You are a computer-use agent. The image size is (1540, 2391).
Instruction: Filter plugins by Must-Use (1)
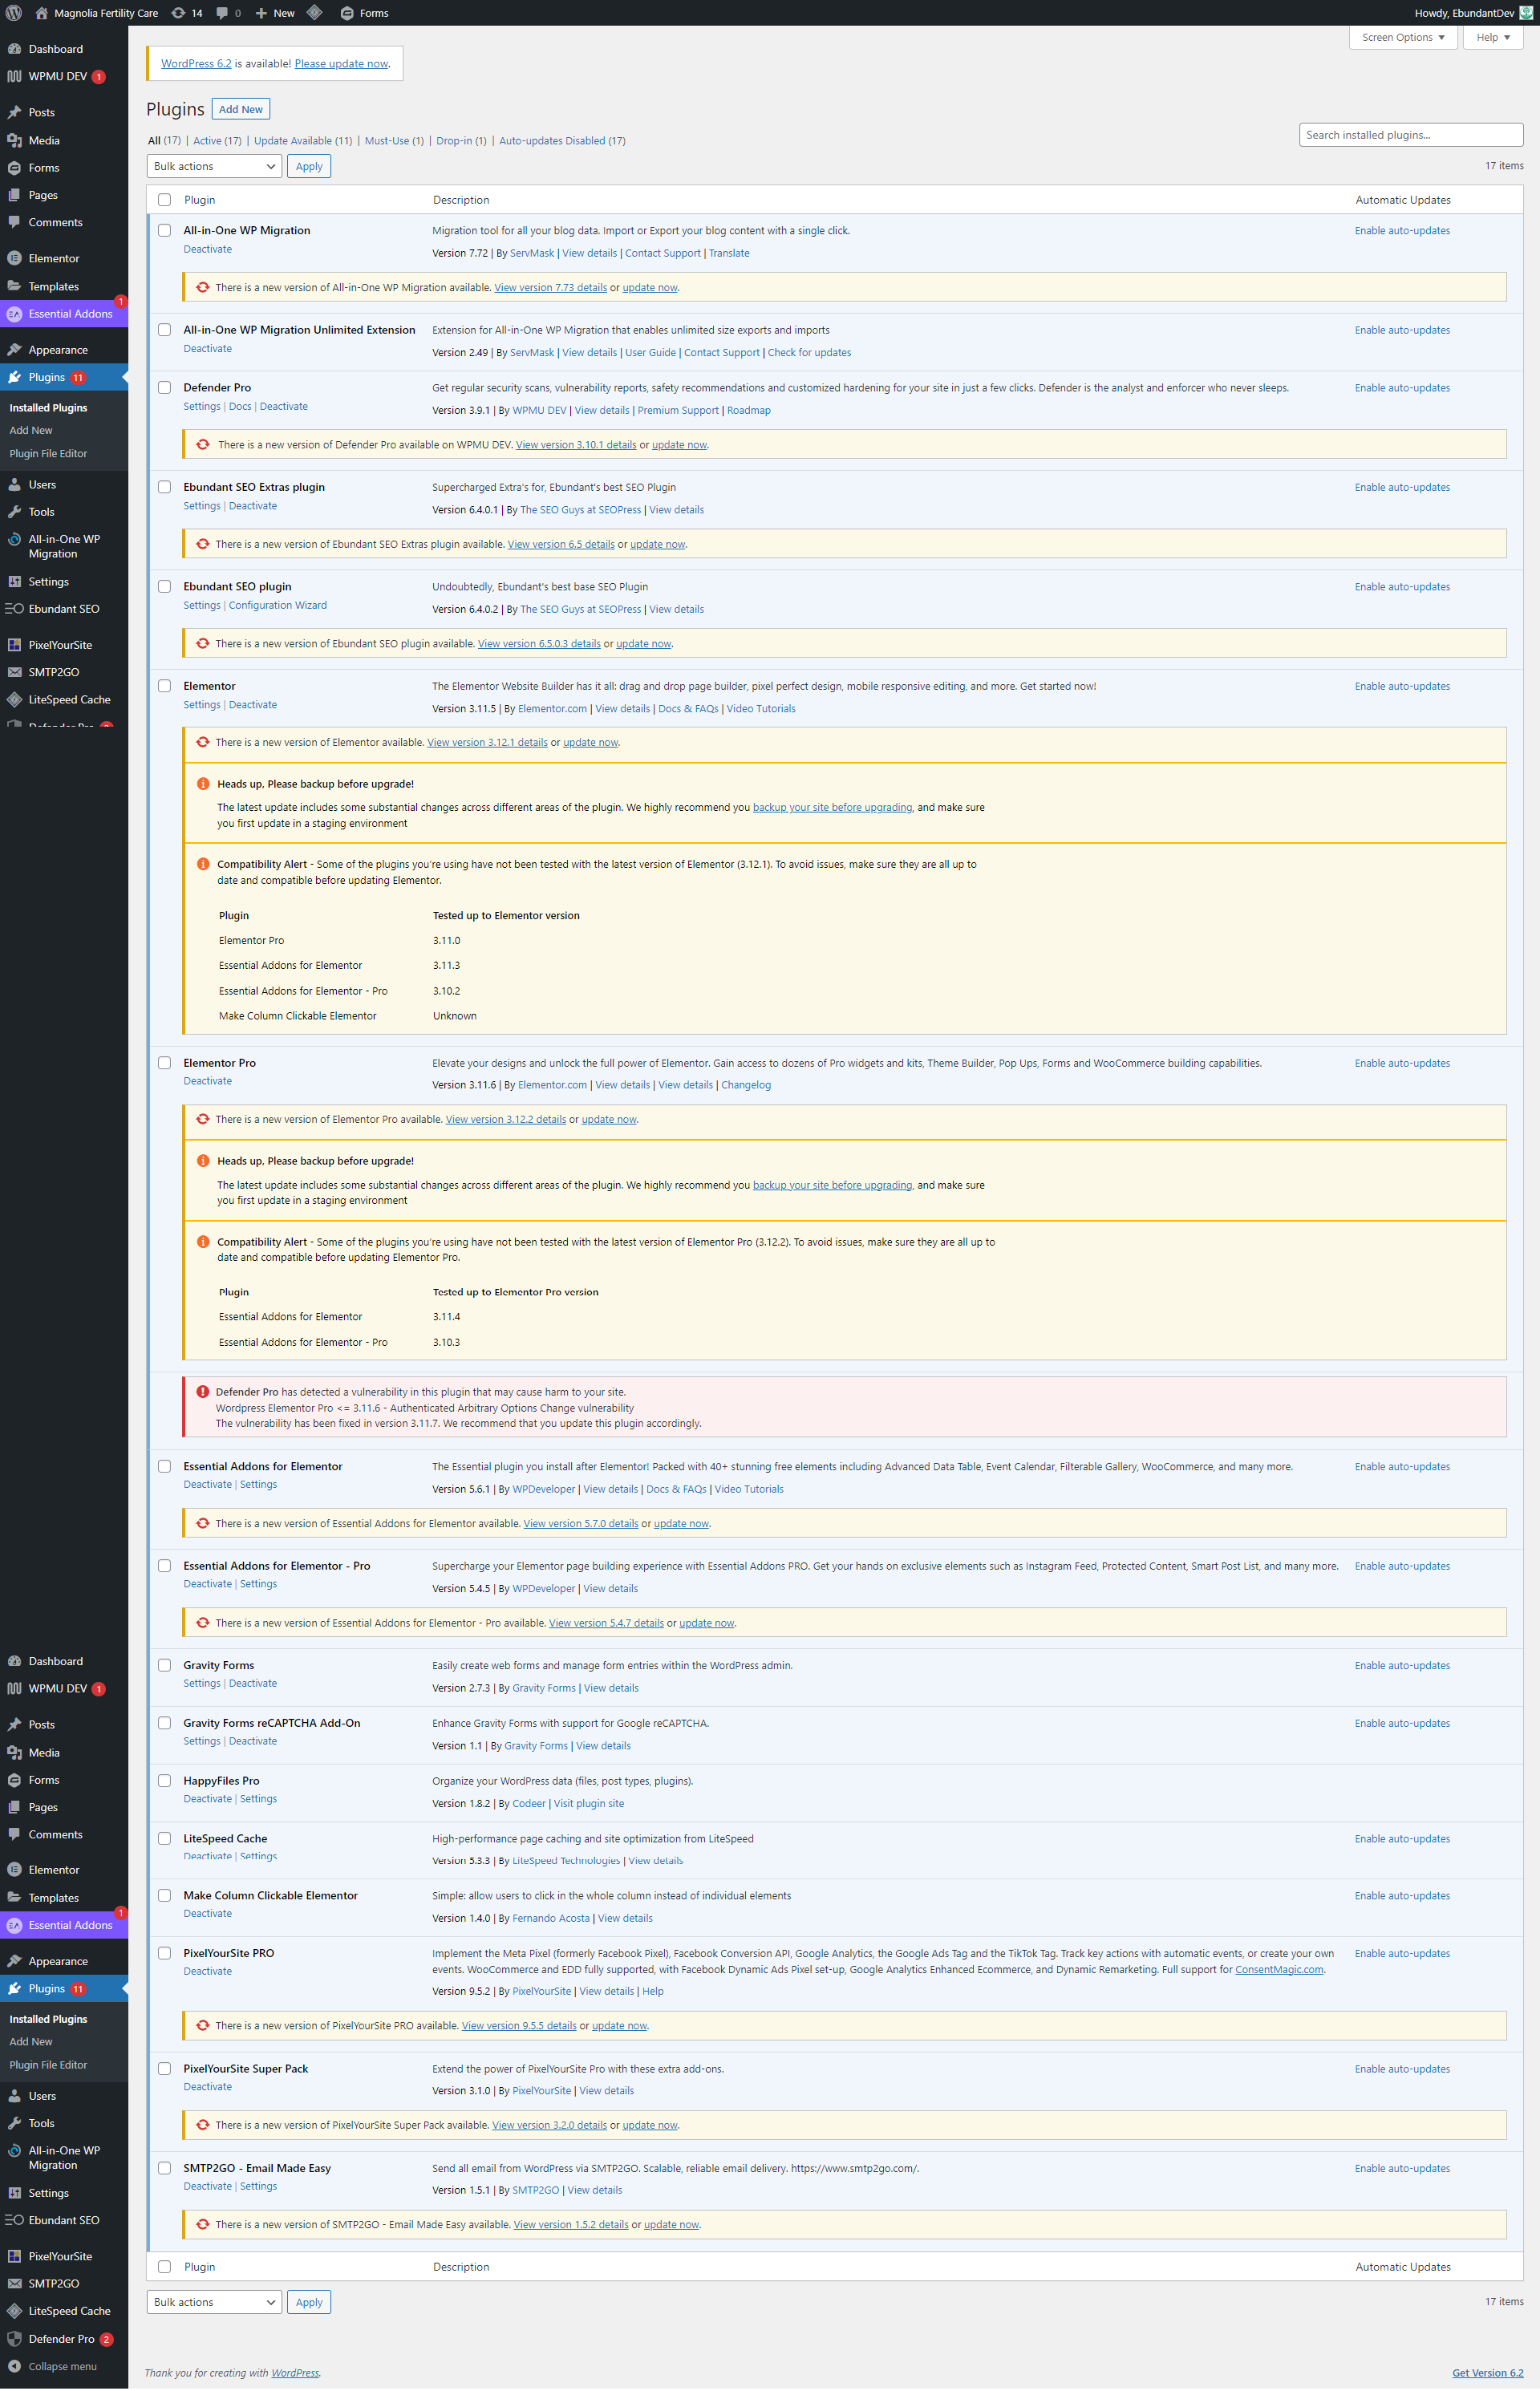point(394,141)
